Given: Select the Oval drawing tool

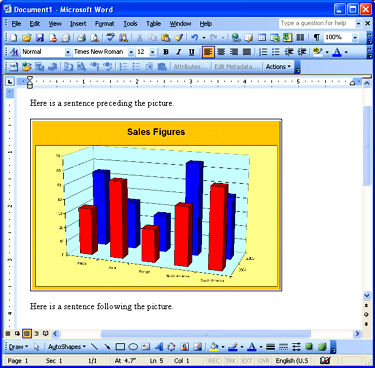Looking at the screenshot, I should click(x=133, y=347).
